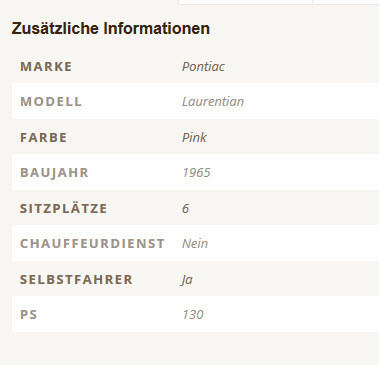Click the seat count value 6

click(186, 209)
